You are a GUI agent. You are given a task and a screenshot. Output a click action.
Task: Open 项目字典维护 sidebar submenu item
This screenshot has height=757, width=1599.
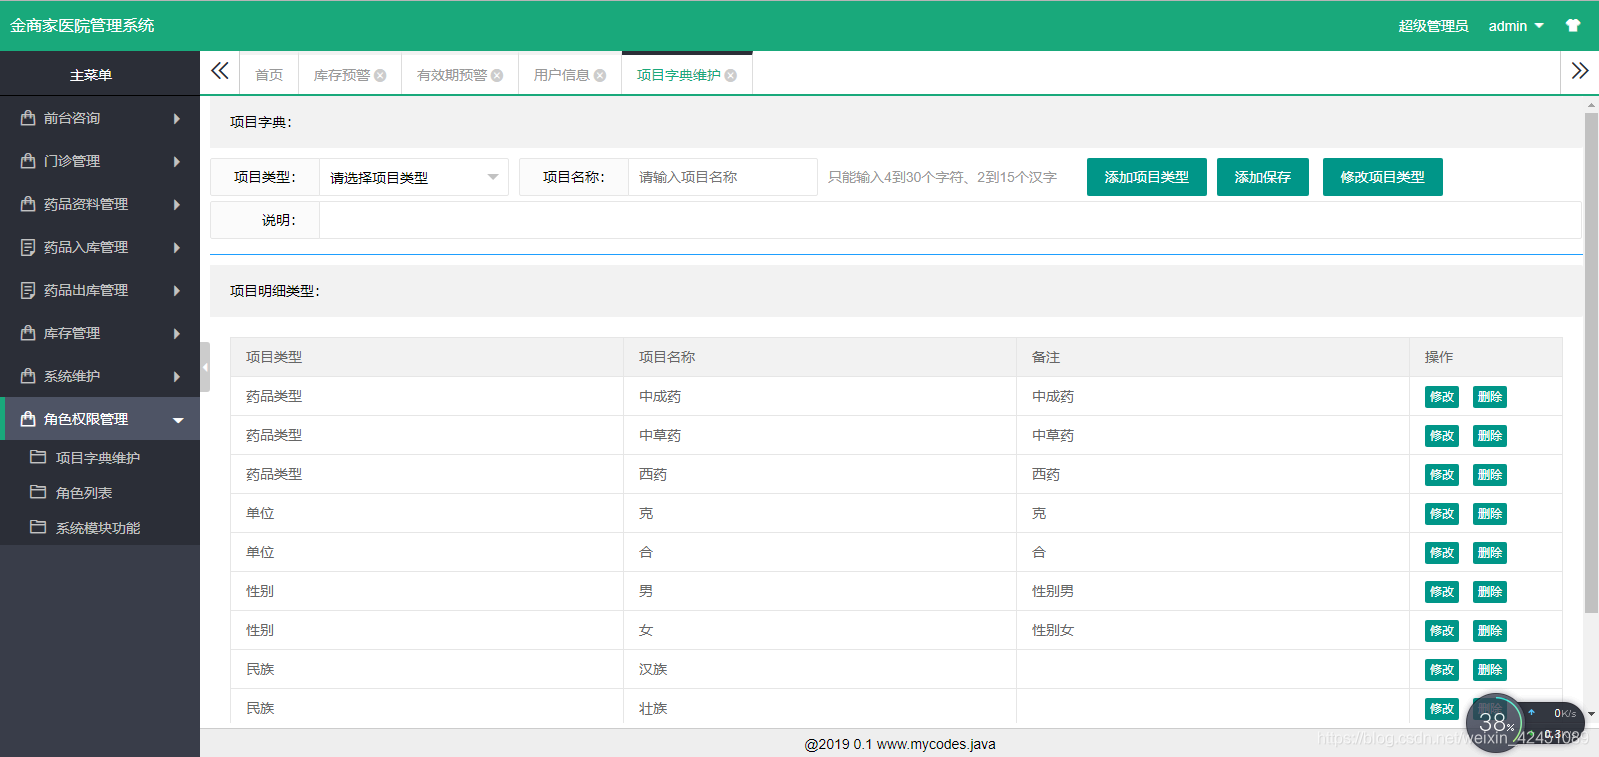[x=100, y=457]
